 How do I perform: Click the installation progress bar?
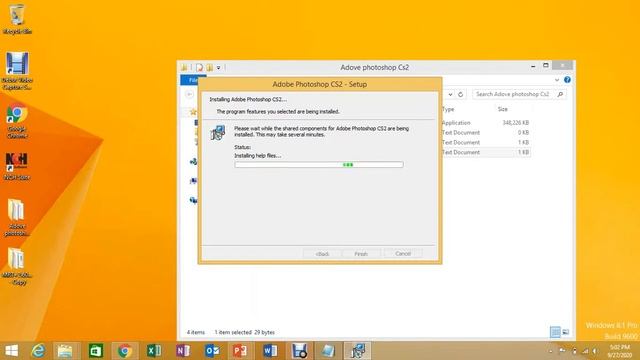[319, 164]
